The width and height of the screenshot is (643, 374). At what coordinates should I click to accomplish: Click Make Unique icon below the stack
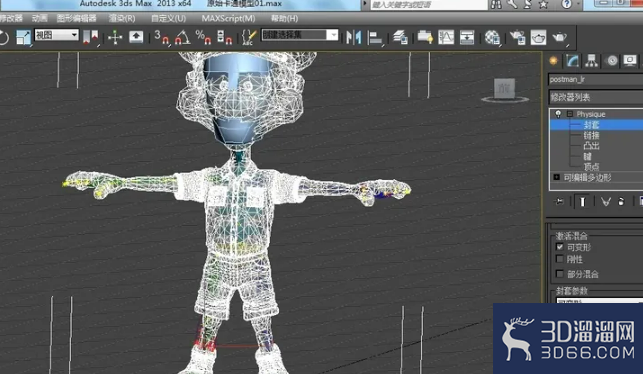(x=605, y=201)
